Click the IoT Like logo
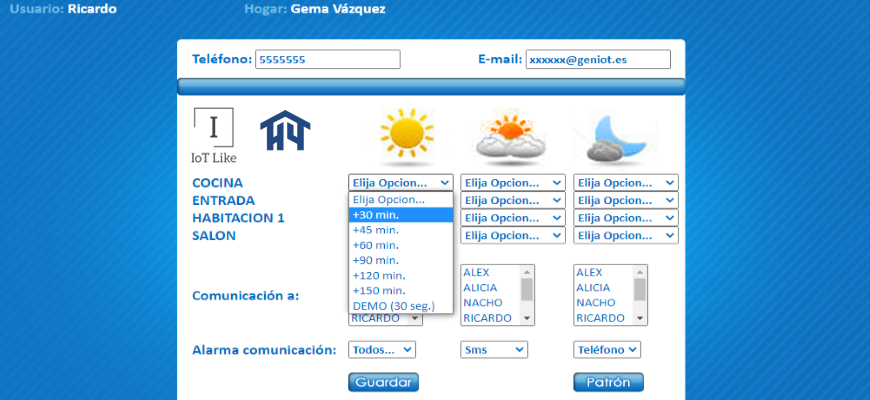The width and height of the screenshot is (870, 400). click(x=214, y=136)
